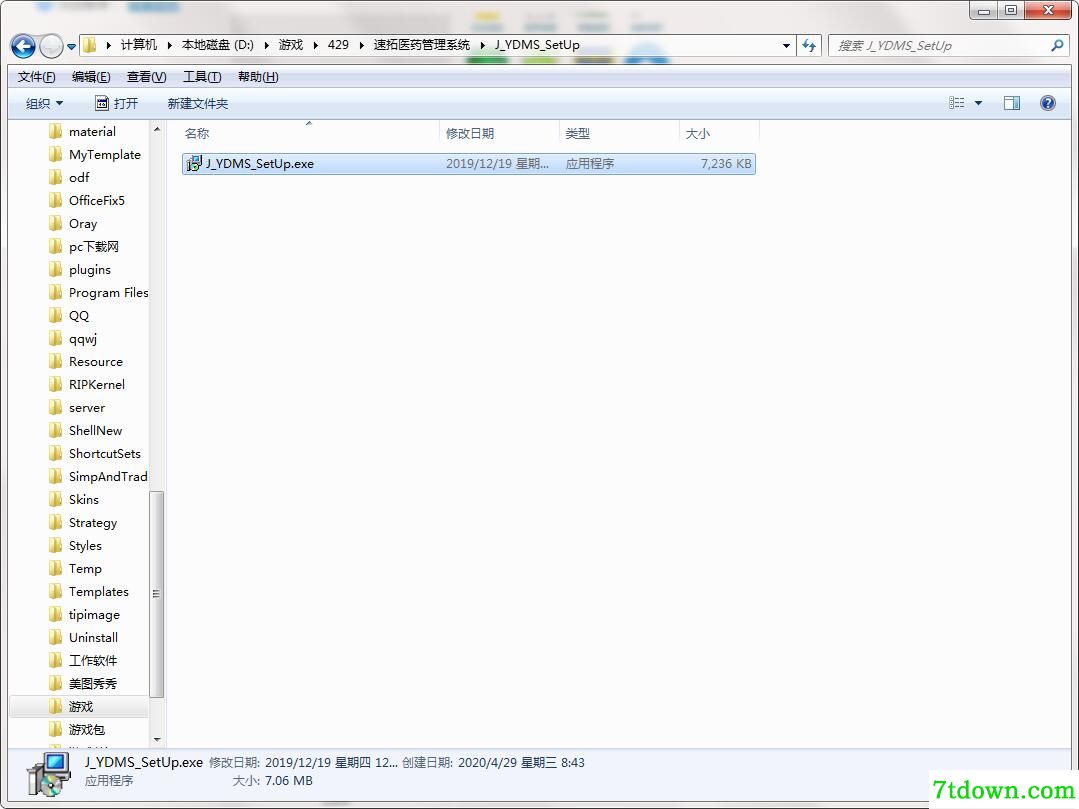The height and width of the screenshot is (809, 1079).
Task: Select the 游戏包 folder in tree
Action: click(x=87, y=730)
